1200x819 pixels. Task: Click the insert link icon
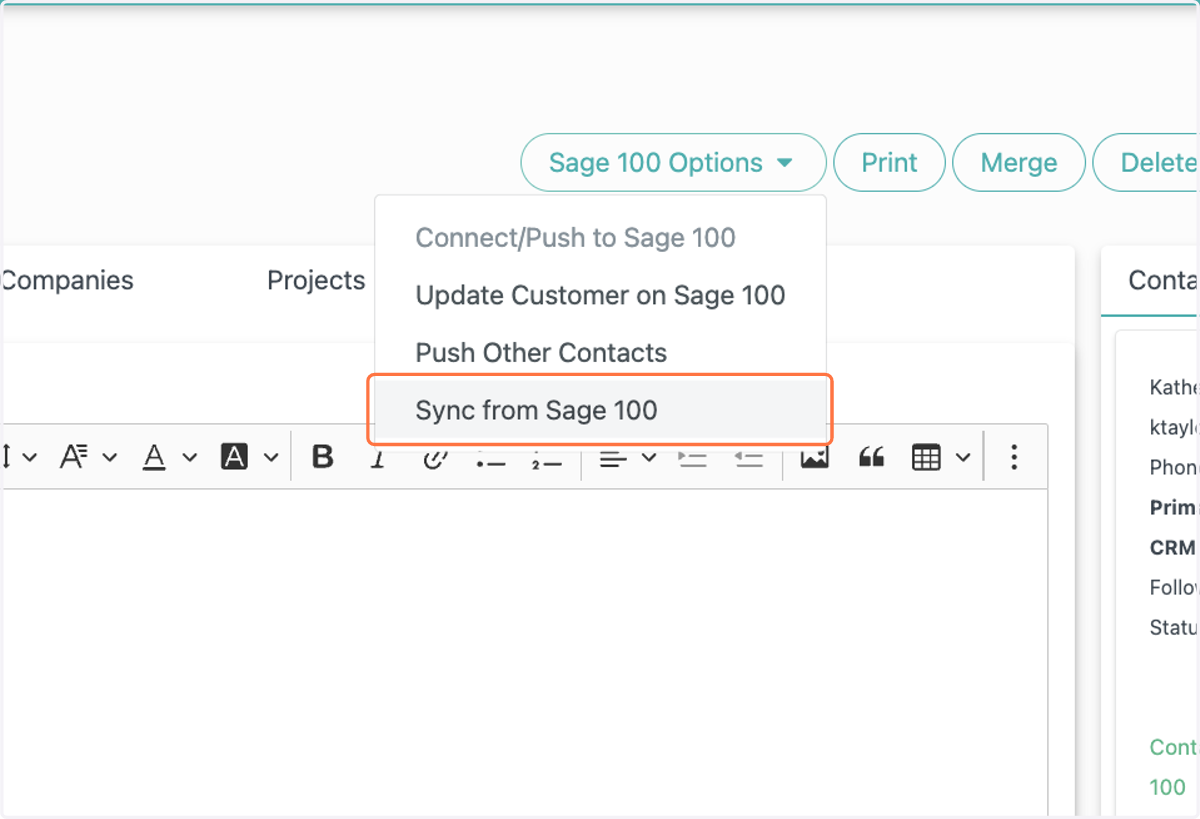[x=434, y=460]
